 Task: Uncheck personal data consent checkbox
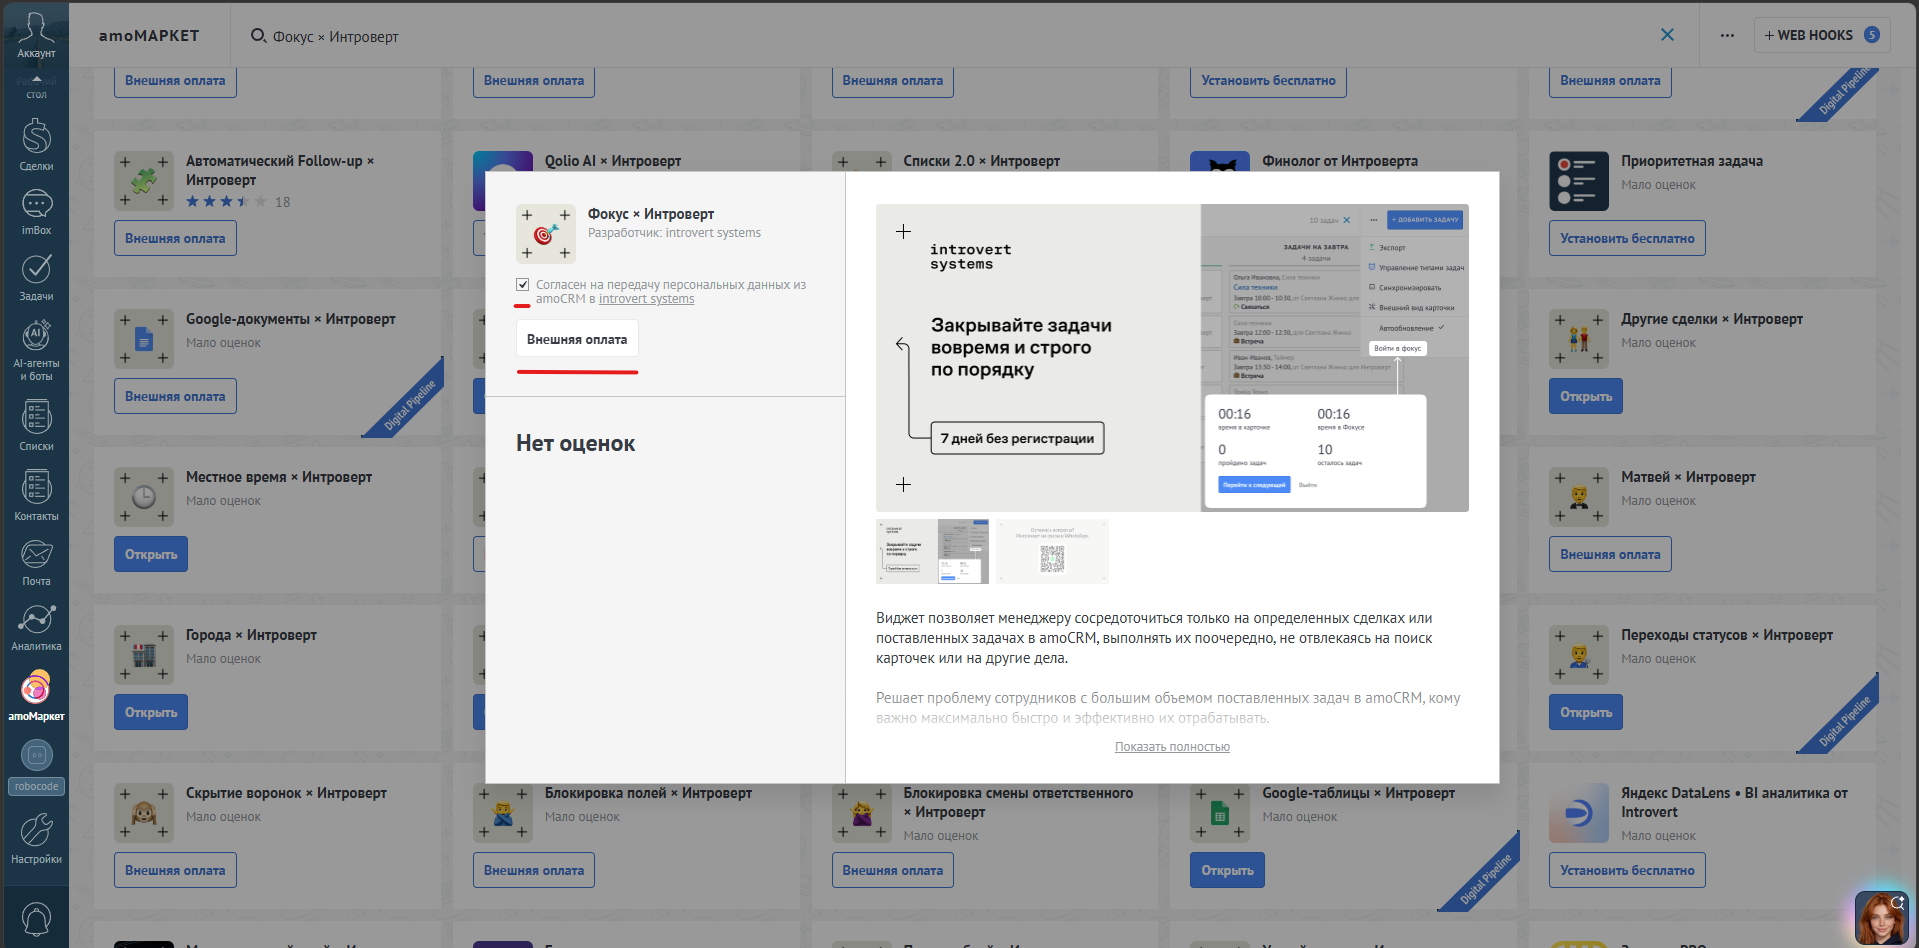[x=522, y=285]
